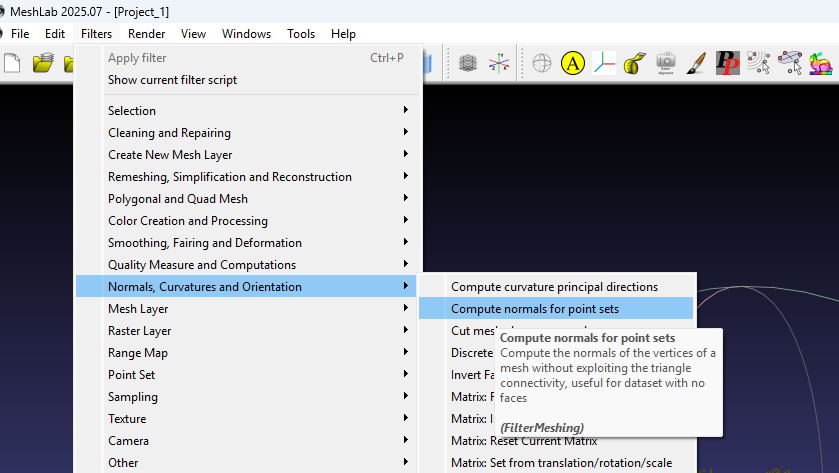
Task: Toggle the trackball globe icon
Action: pyautogui.click(x=541, y=63)
